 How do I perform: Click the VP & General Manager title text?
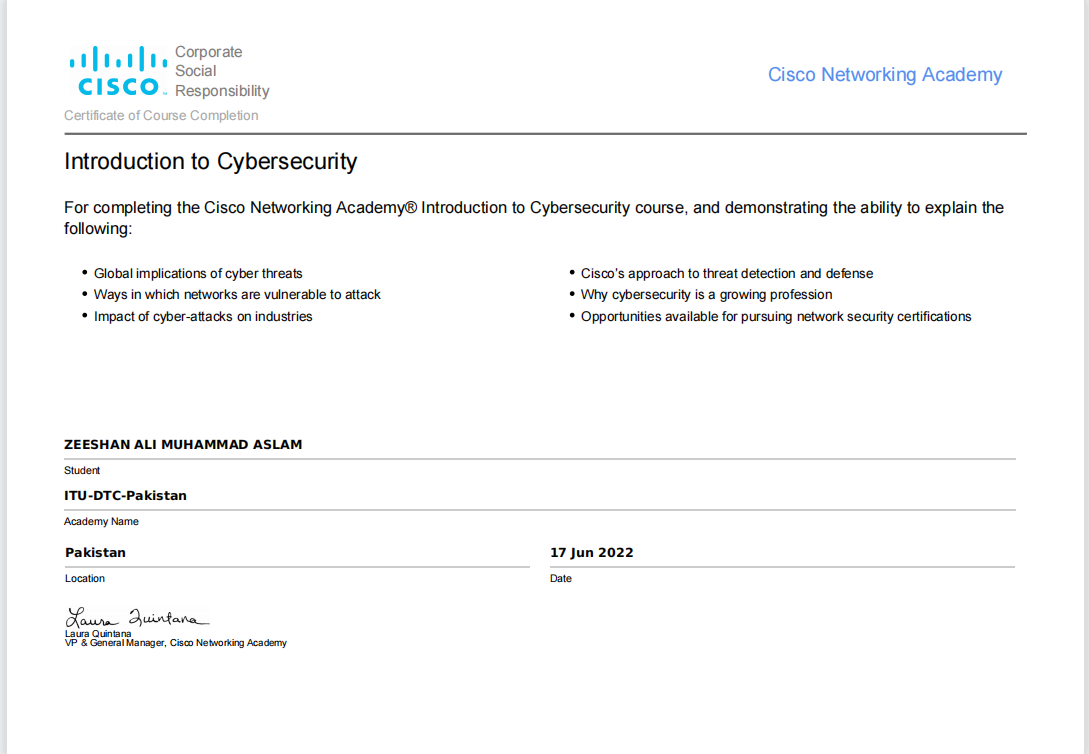pyautogui.click(x=176, y=643)
